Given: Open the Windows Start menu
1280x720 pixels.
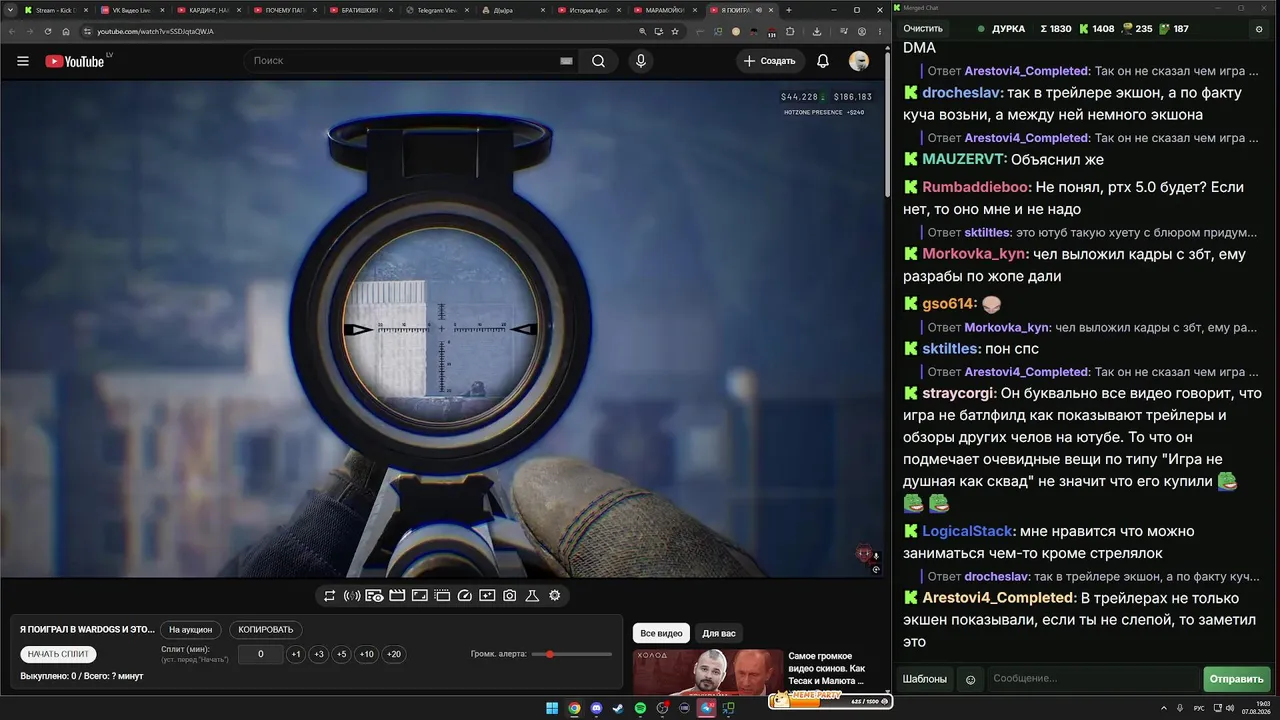Looking at the screenshot, I should click(x=552, y=709).
